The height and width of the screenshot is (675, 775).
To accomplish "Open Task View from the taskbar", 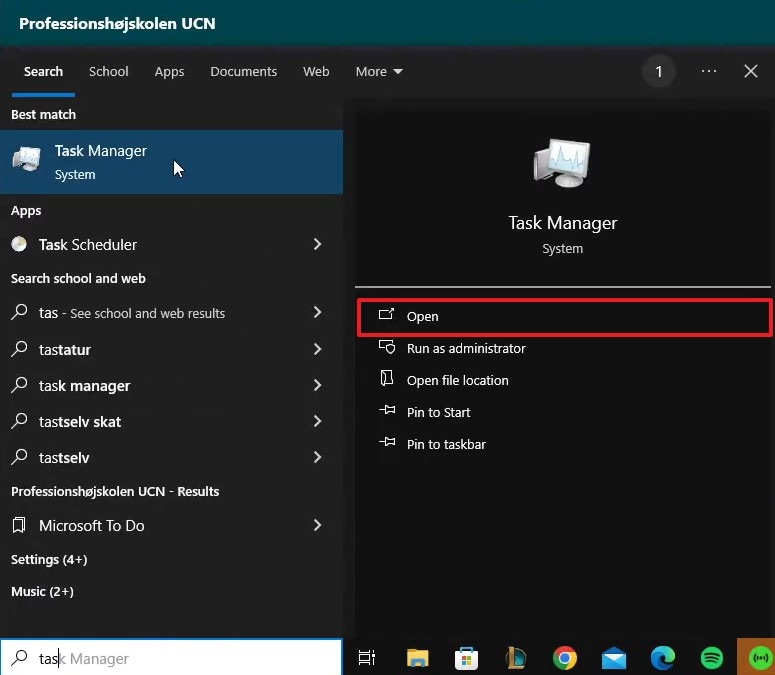I will [x=367, y=658].
